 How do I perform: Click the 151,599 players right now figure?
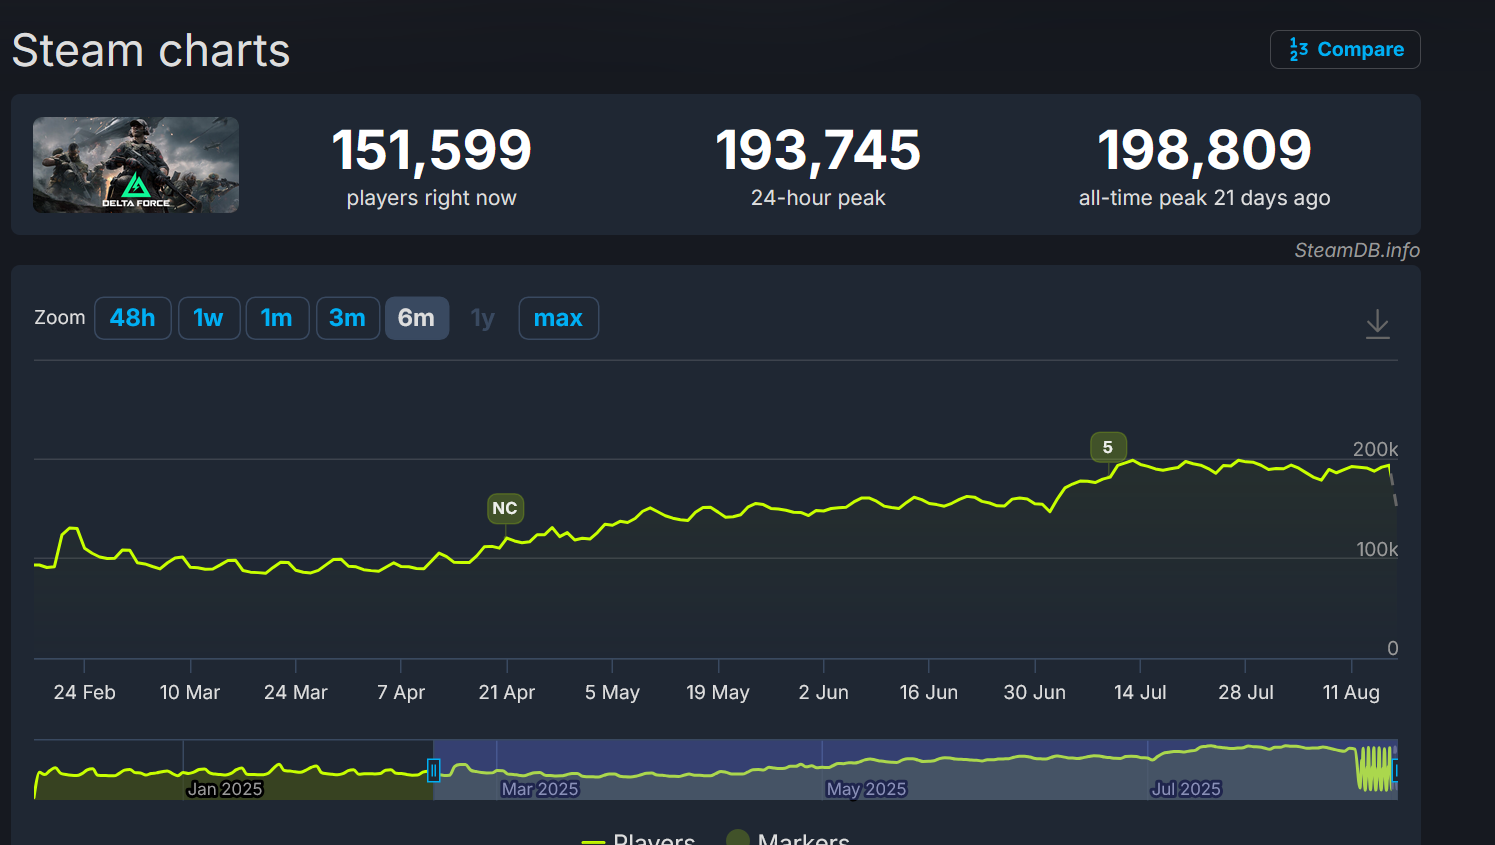click(x=432, y=150)
